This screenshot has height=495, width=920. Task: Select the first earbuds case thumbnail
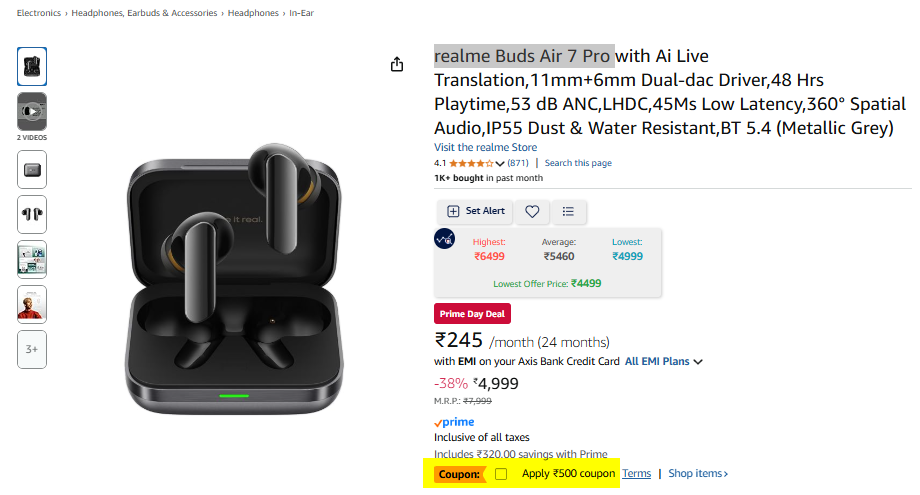[x=32, y=66]
